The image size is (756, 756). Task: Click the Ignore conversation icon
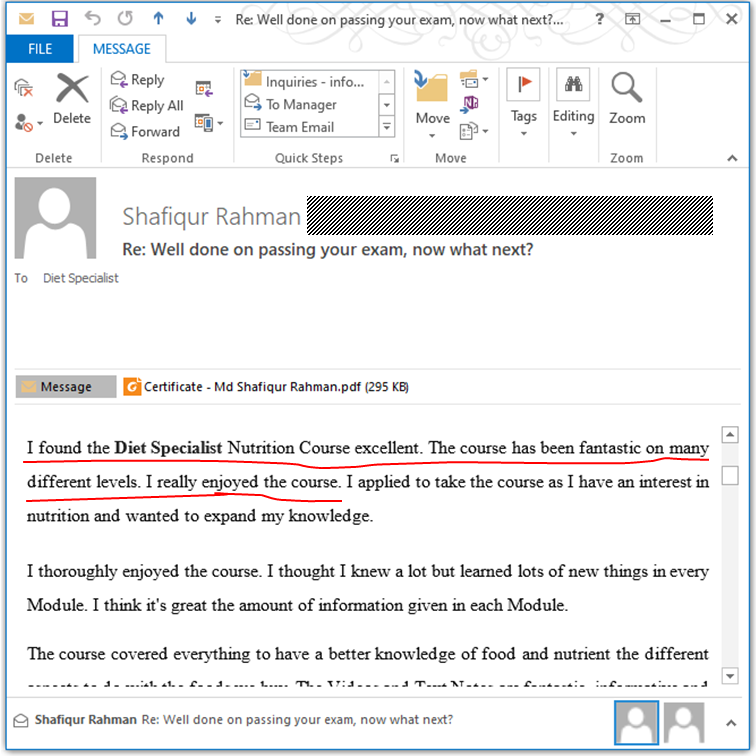[24, 88]
